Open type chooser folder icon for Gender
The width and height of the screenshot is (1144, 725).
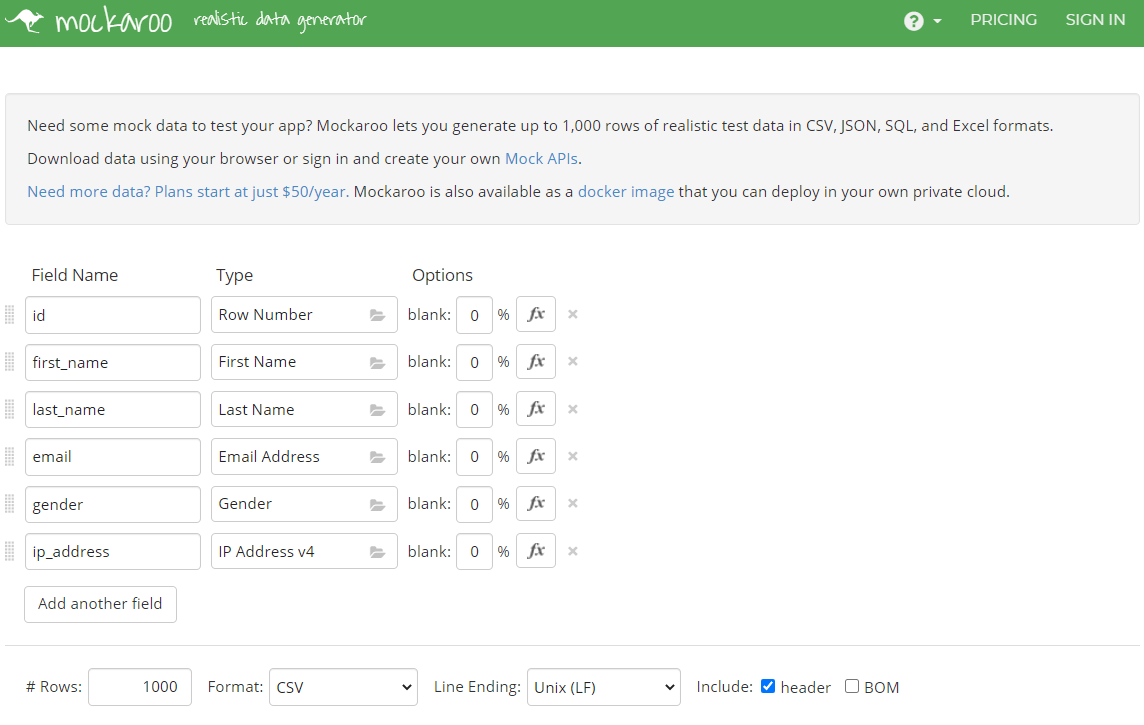(377, 504)
